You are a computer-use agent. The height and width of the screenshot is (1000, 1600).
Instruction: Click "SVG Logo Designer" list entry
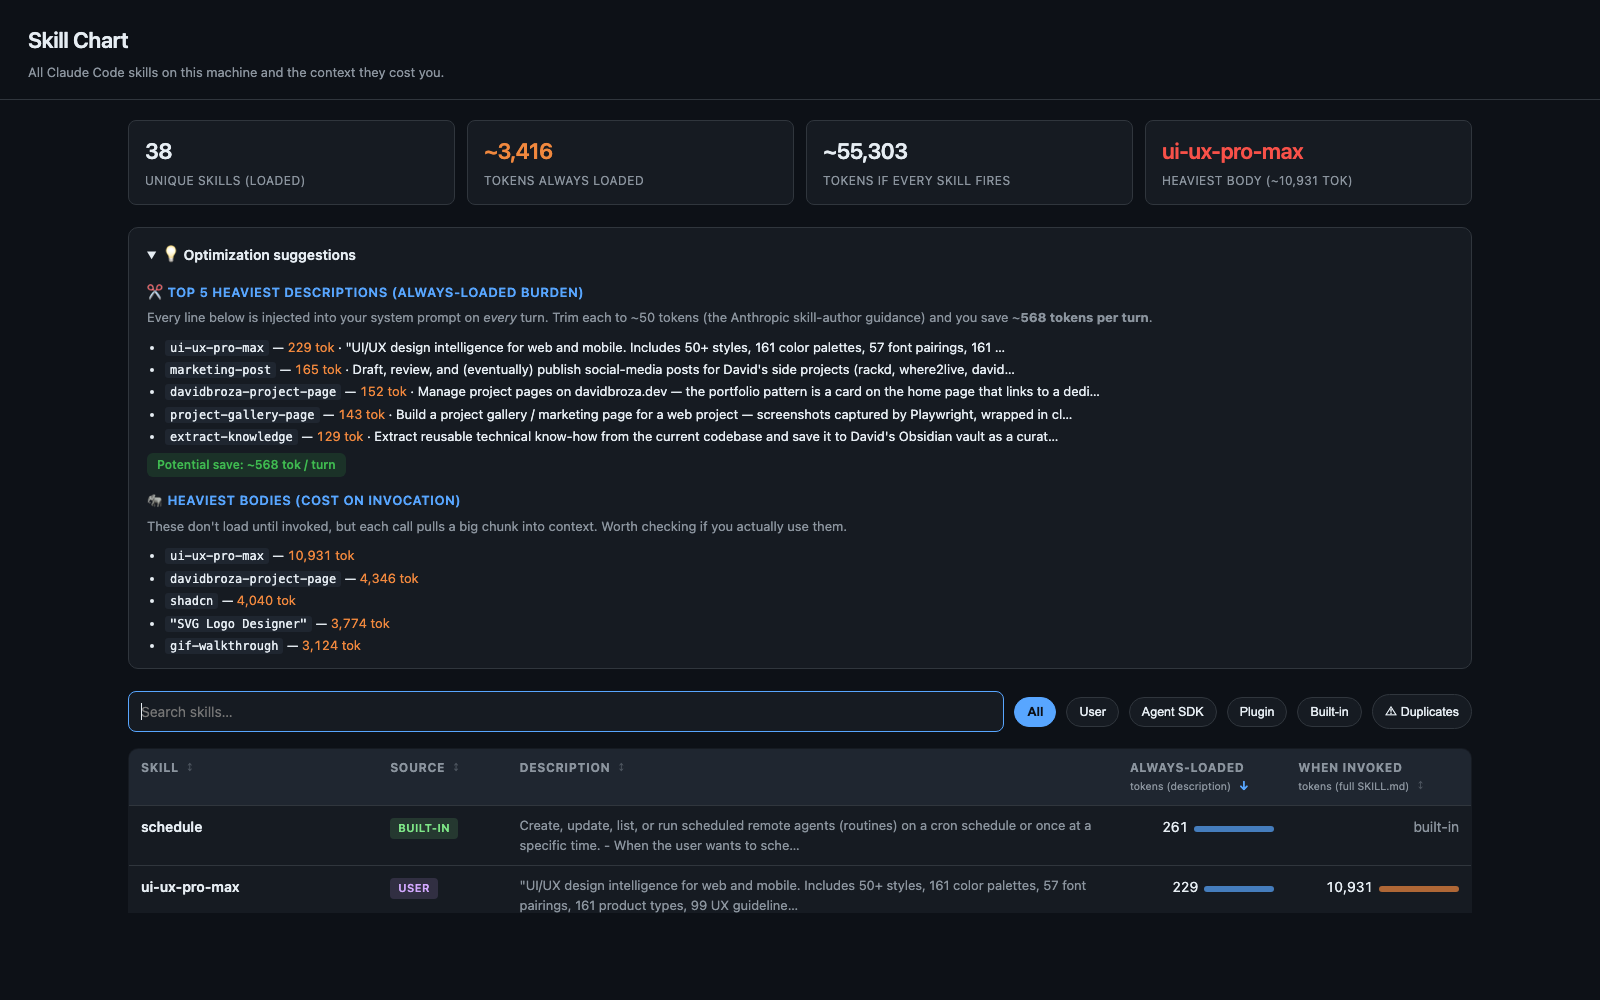(x=238, y=624)
